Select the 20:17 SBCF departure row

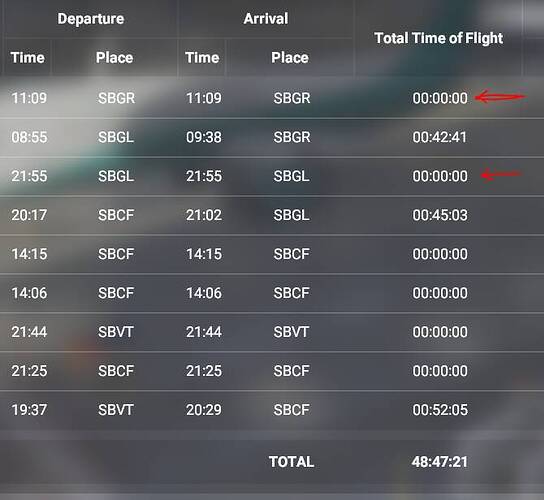272,215
